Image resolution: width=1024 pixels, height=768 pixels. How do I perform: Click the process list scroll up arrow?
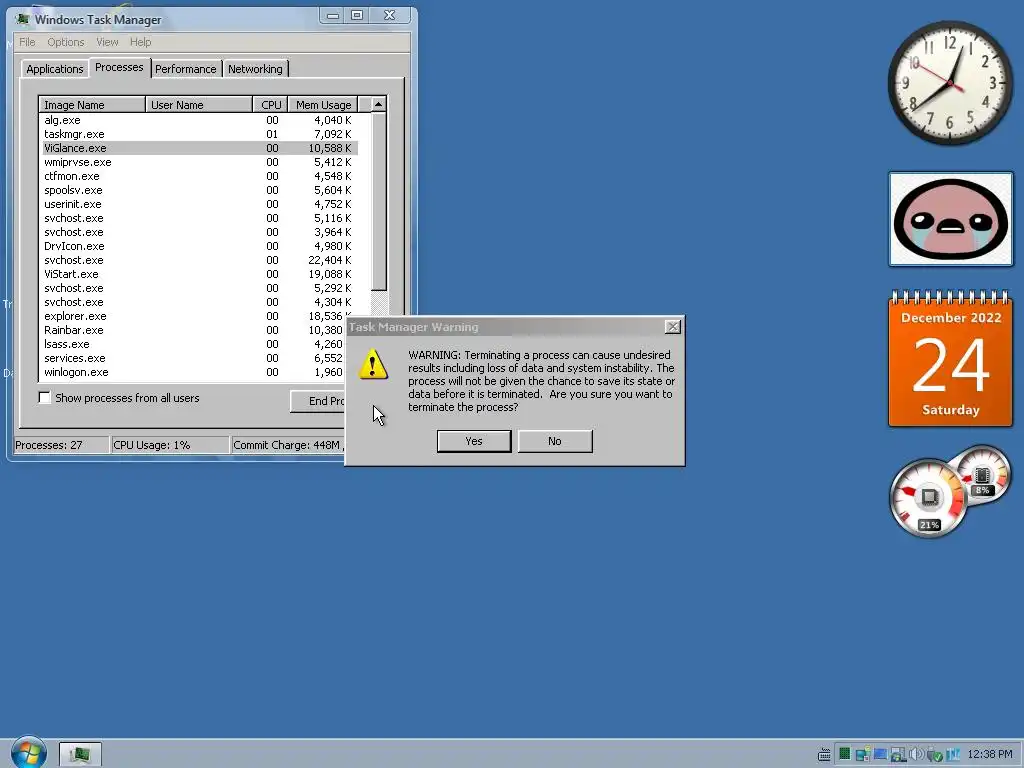(x=379, y=104)
